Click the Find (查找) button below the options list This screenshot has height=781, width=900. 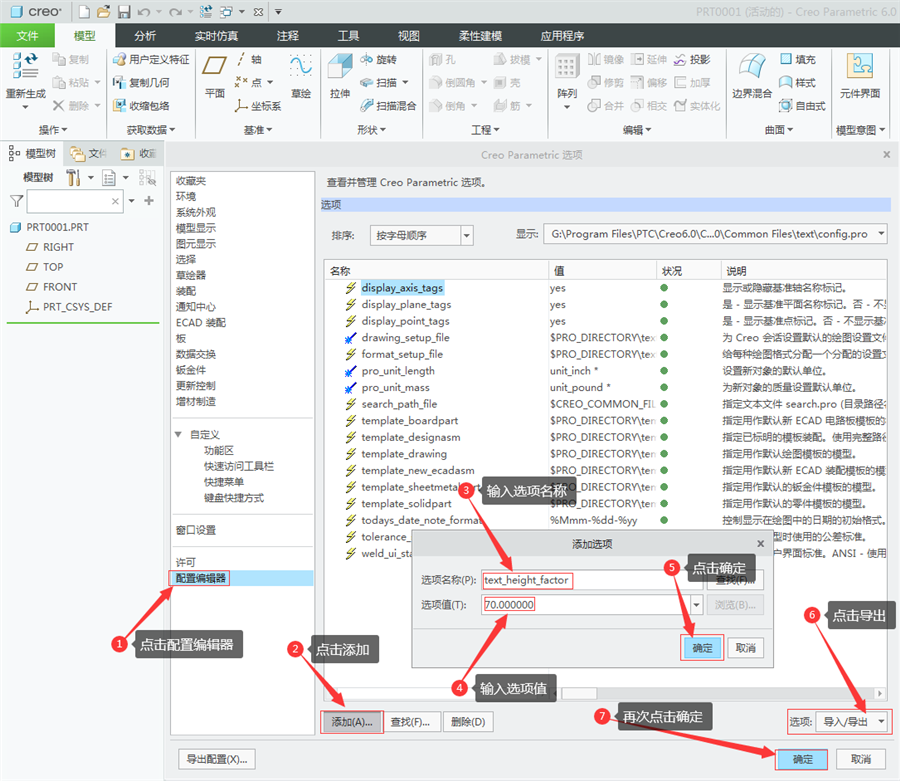[410, 722]
